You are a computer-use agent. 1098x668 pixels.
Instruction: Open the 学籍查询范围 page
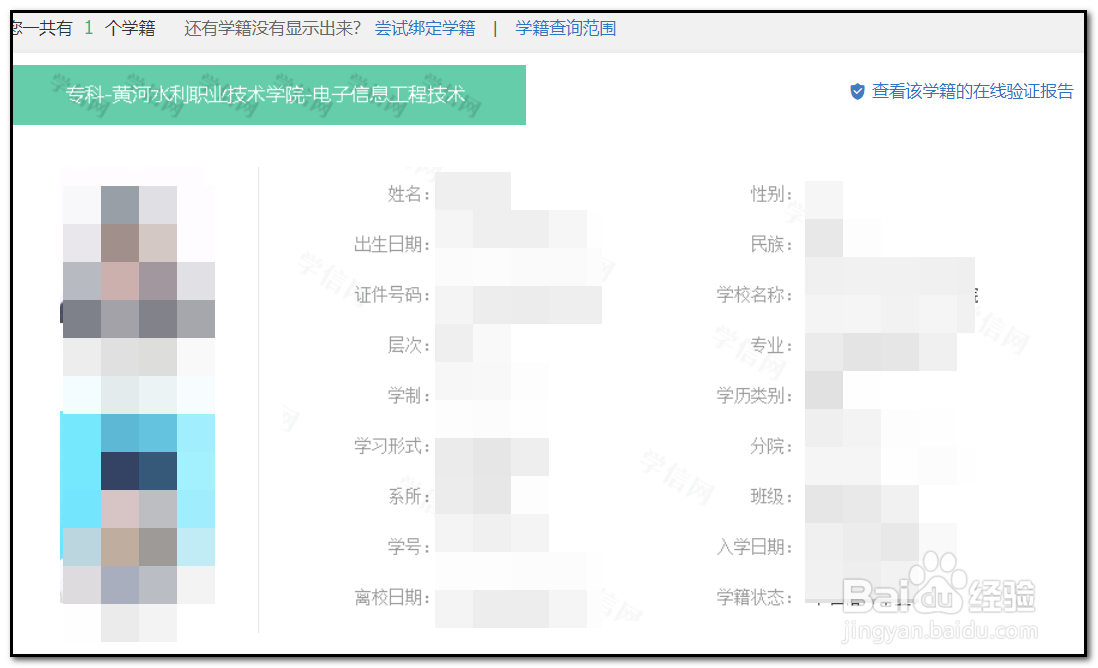(563, 28)
